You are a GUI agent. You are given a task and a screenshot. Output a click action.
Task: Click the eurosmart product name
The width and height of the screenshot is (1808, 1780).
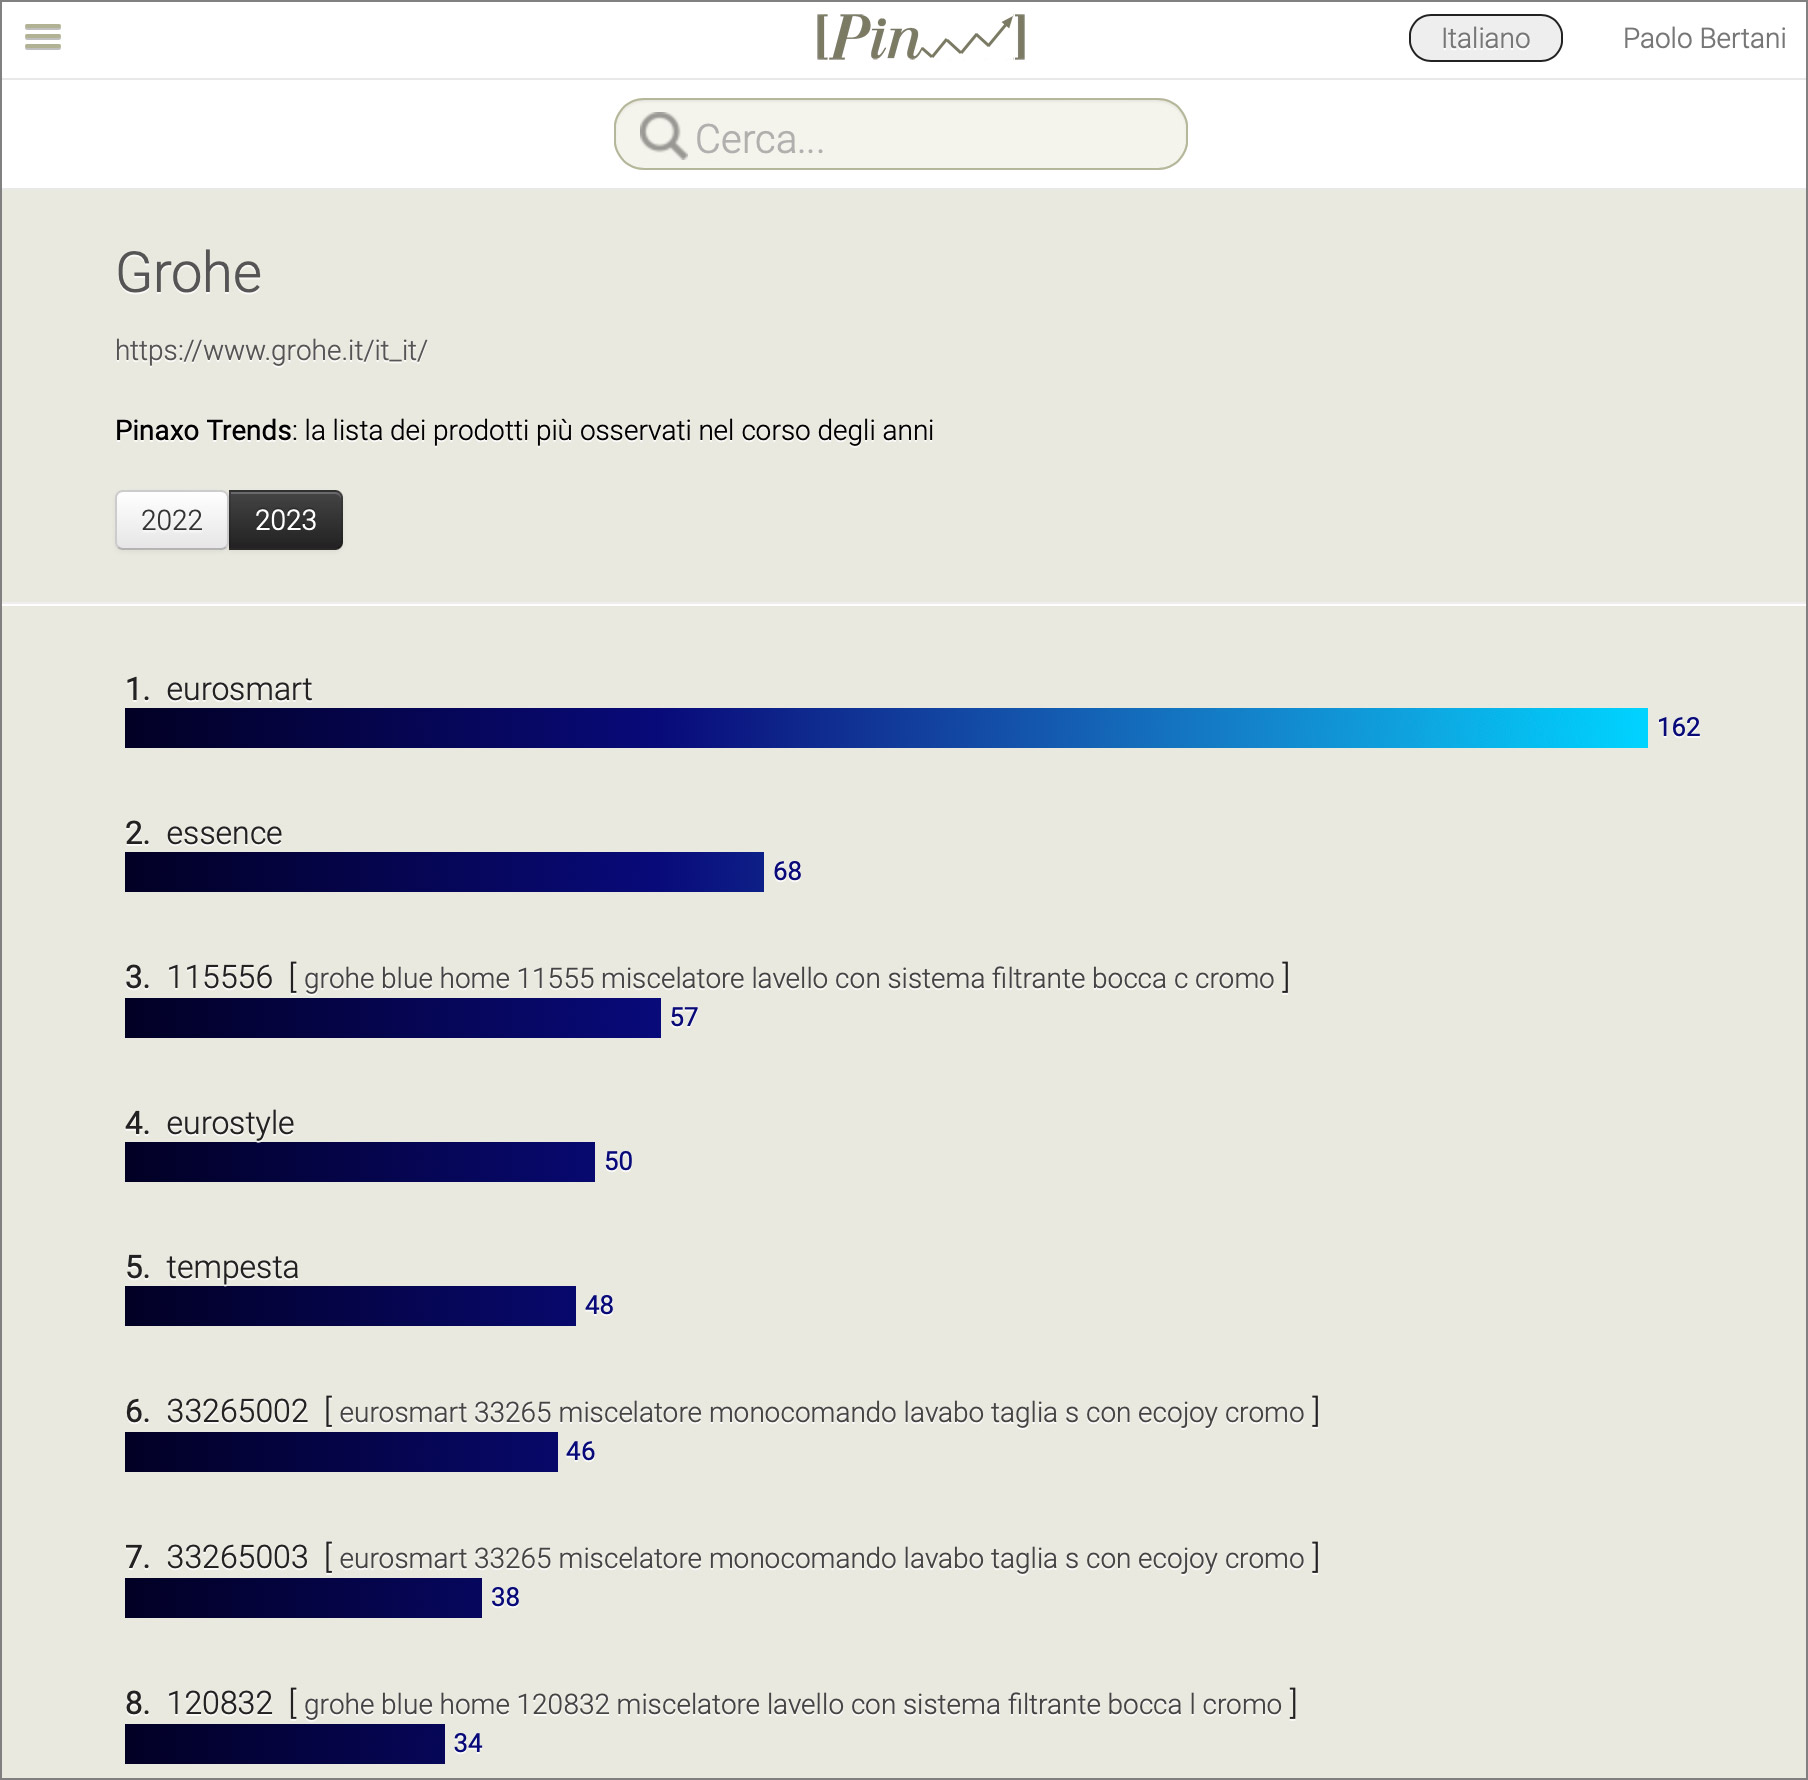point(239,689)
